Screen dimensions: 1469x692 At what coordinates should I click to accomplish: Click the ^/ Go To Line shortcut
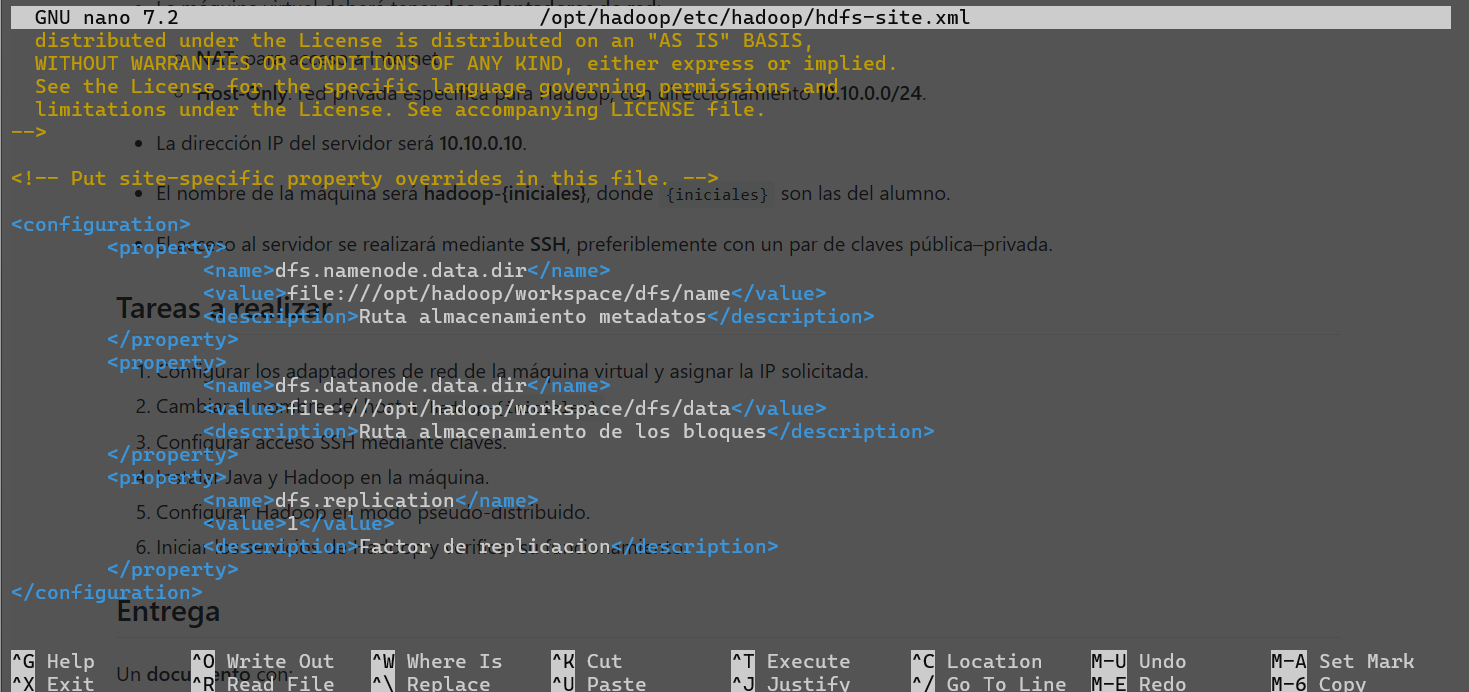[989, 683]
